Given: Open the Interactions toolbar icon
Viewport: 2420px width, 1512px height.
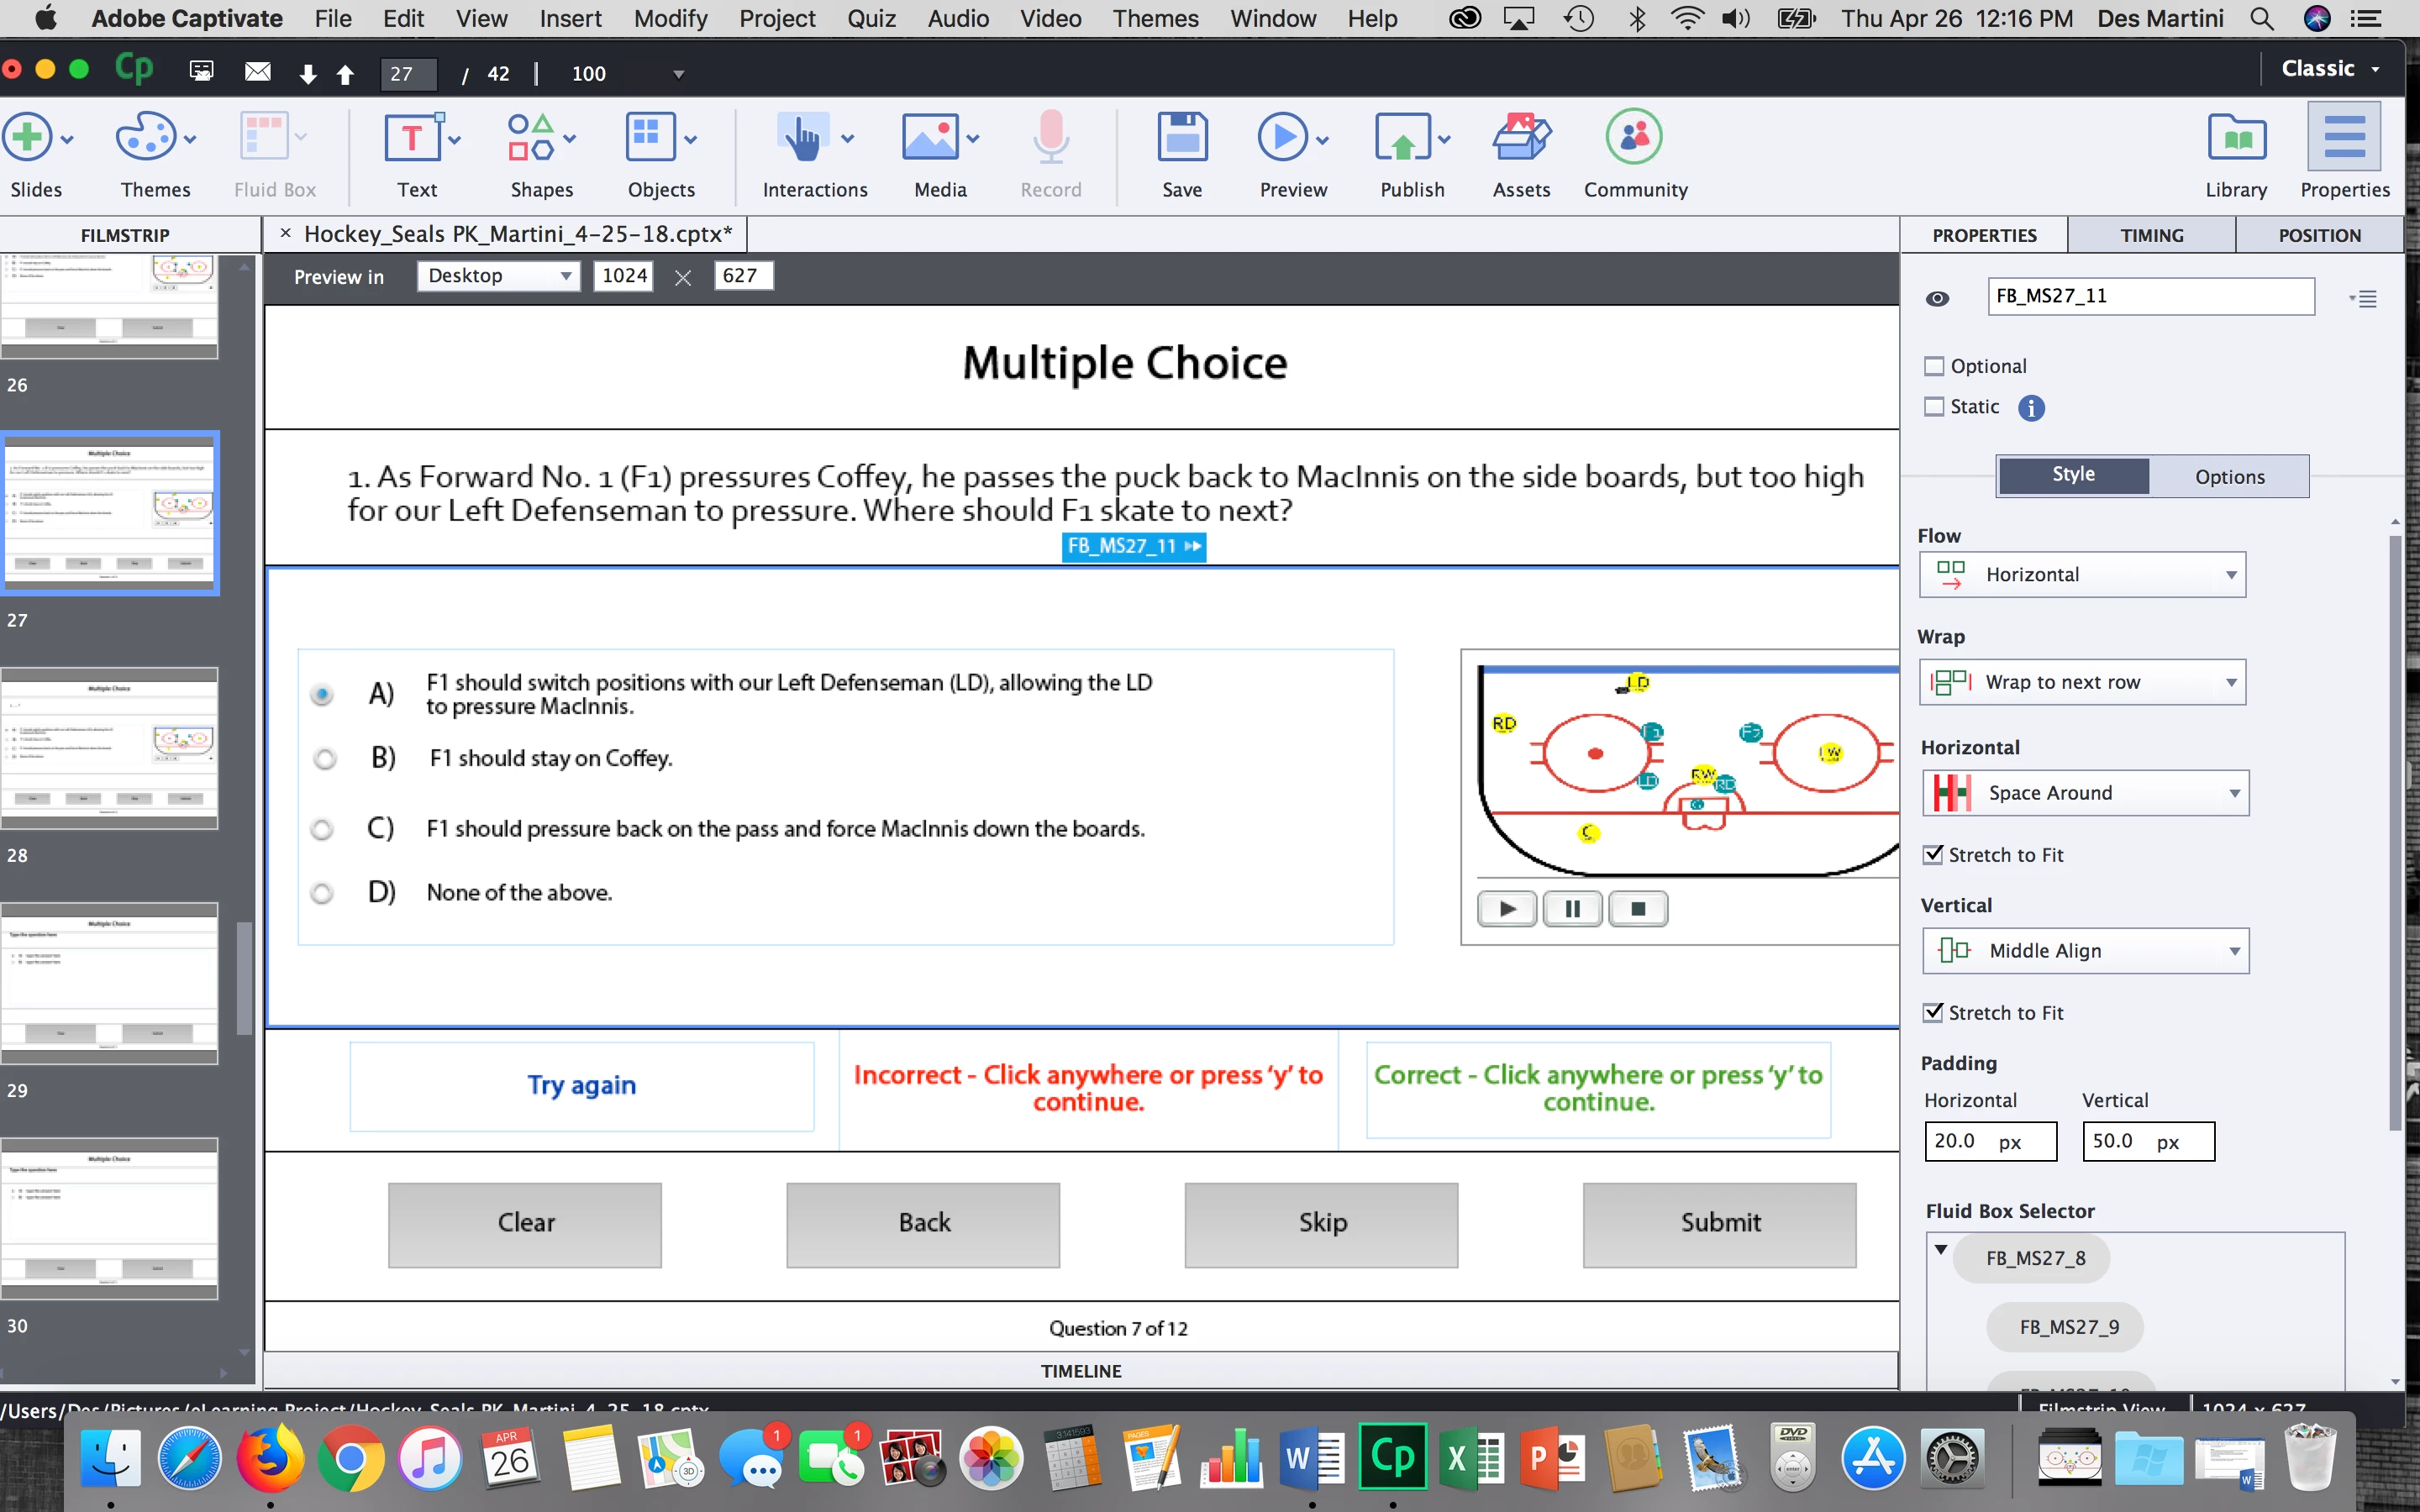Looking at the screenshot, I should [802, 139].
